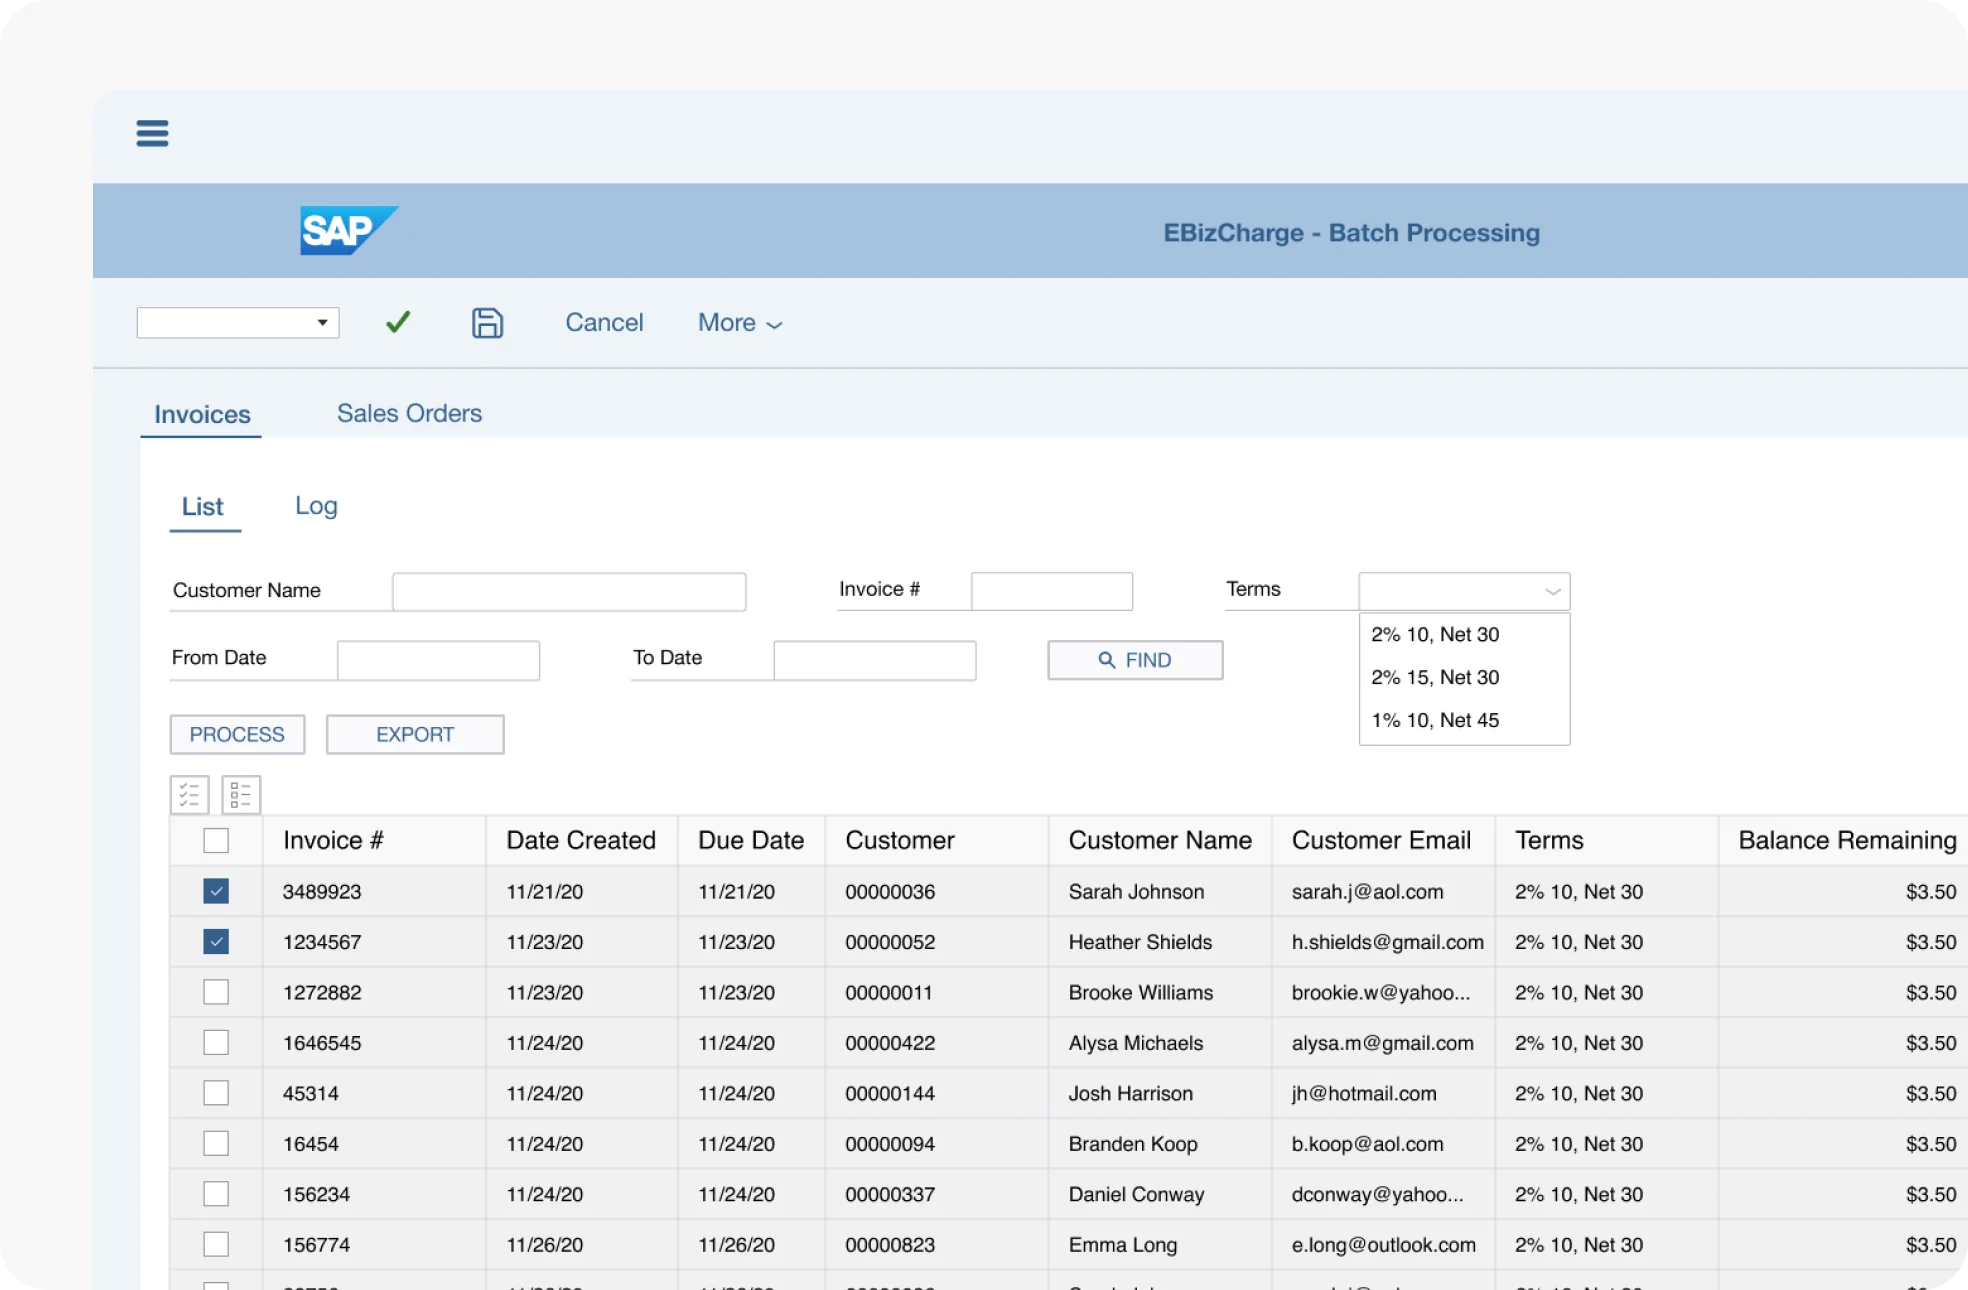Click the Customer Email column header

point(1381,840)
